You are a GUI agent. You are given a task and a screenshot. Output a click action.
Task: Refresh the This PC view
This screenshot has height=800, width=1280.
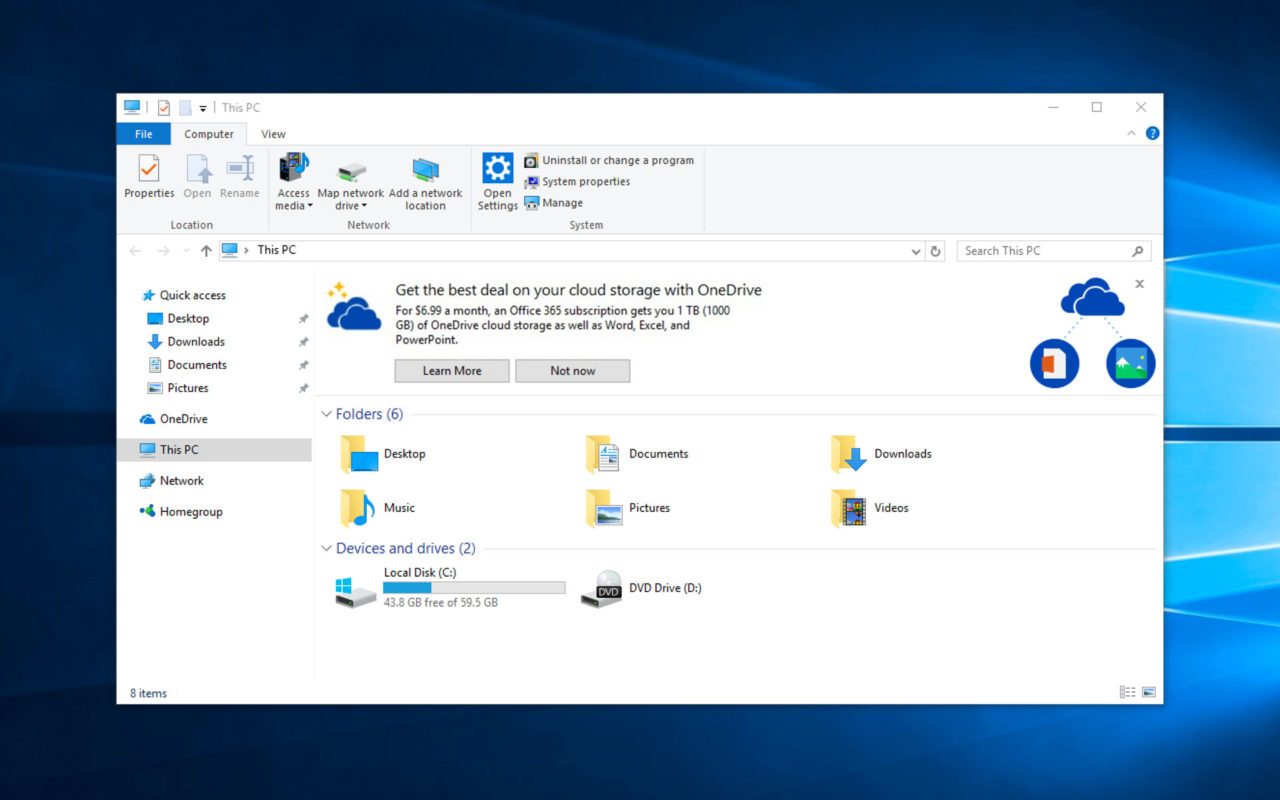tap(936, 251)
